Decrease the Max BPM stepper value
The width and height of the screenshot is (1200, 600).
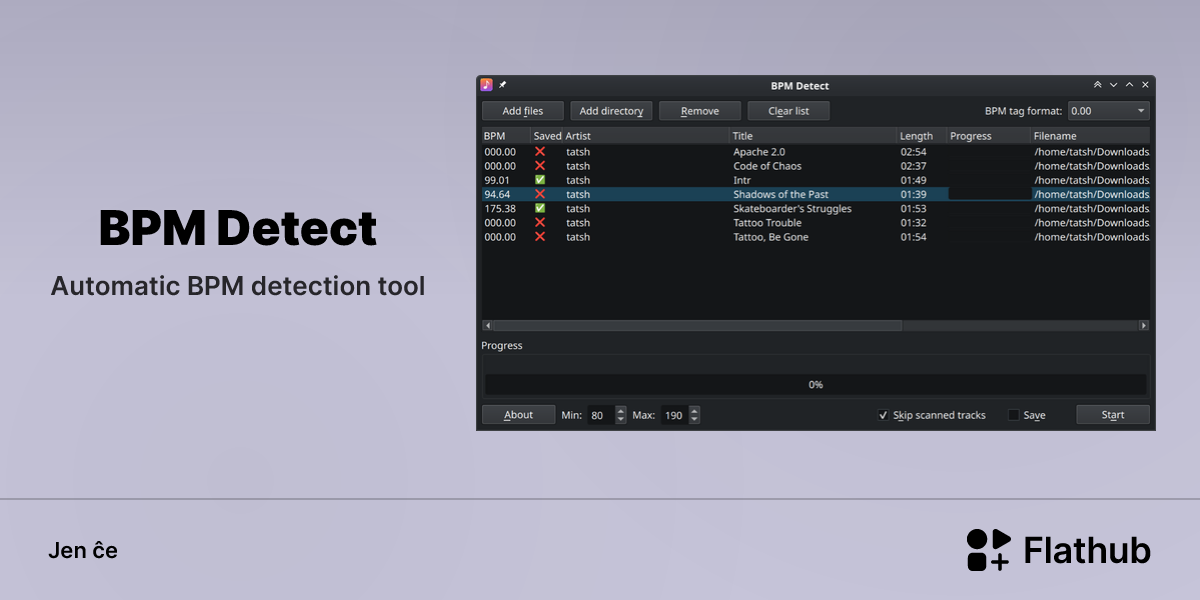pyautogui.click(x=695, y=419)
